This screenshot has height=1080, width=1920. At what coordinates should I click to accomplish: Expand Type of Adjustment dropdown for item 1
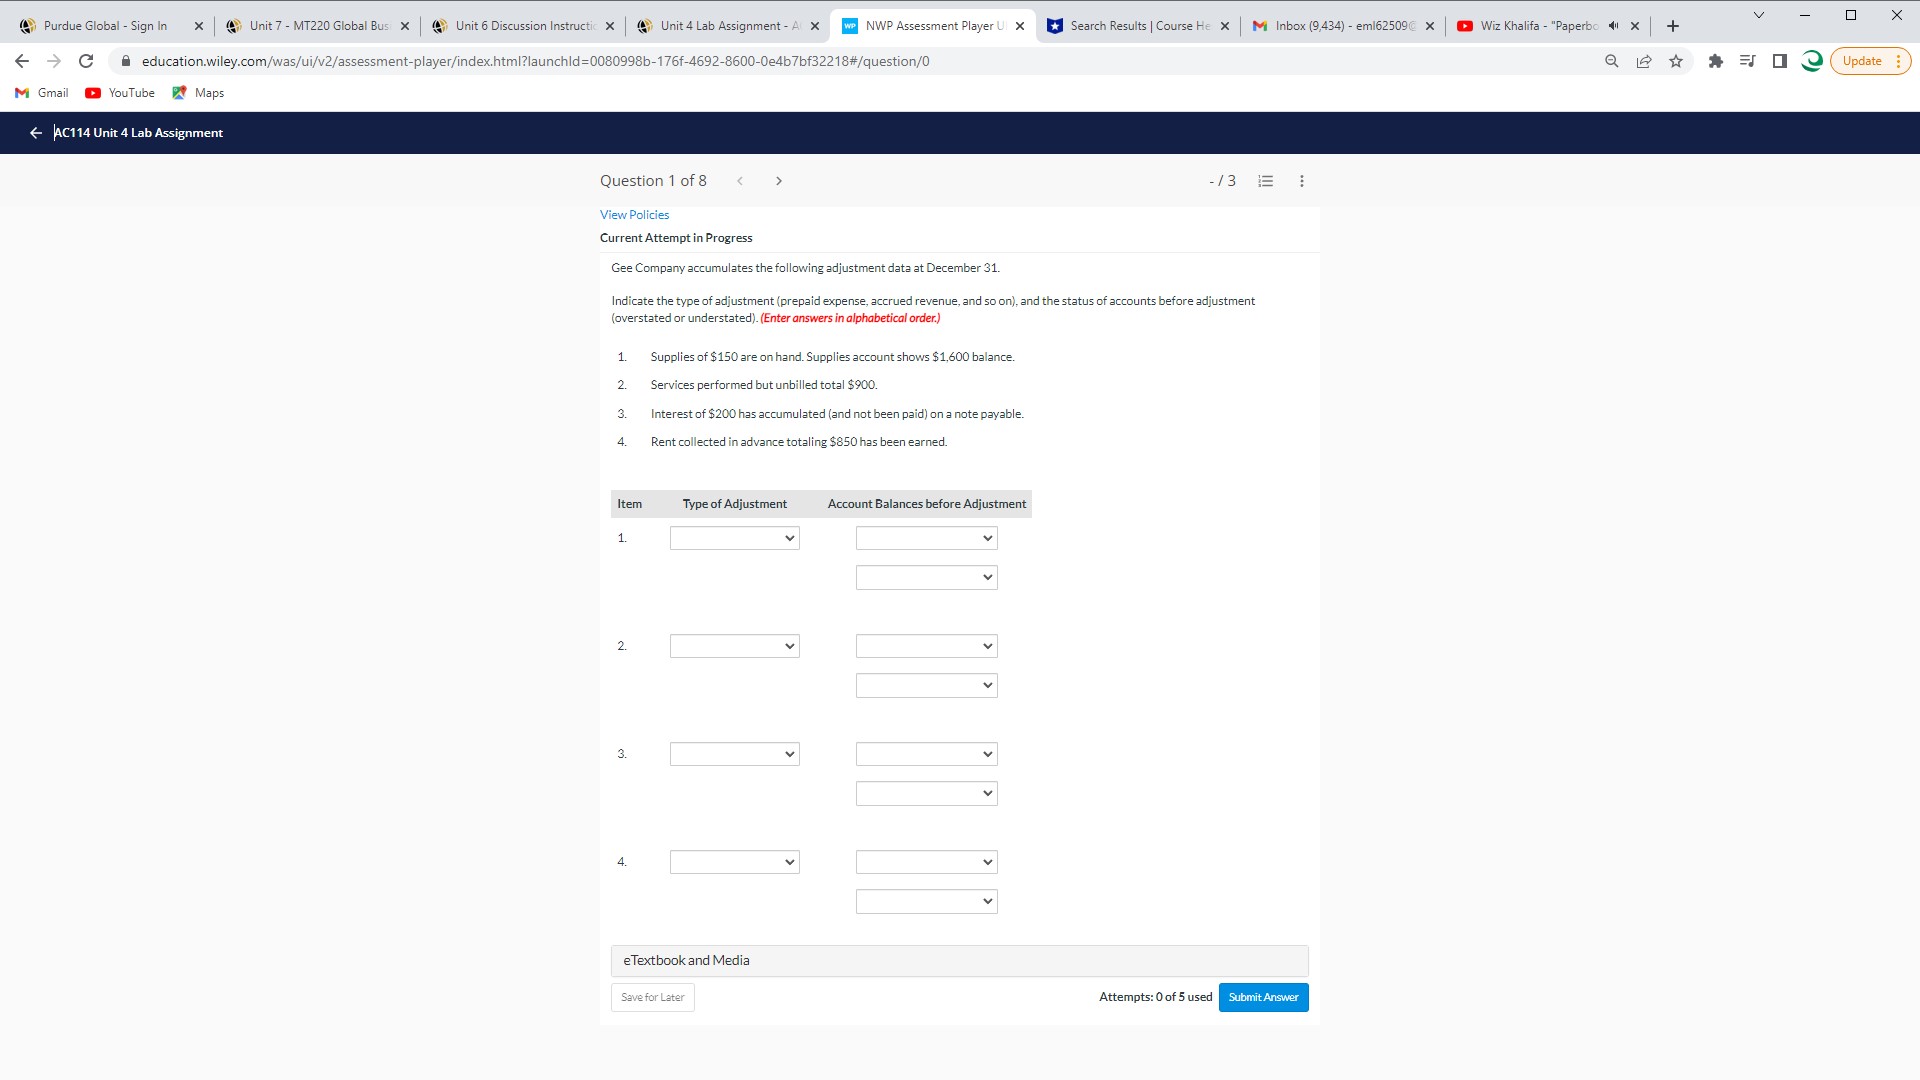pyautogui.click(x=734, y=539)
